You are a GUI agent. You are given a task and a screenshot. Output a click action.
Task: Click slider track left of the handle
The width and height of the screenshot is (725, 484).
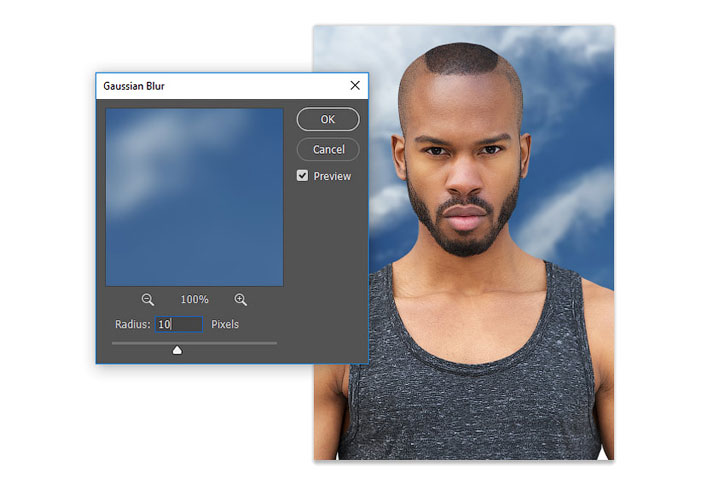click(140, 343)
